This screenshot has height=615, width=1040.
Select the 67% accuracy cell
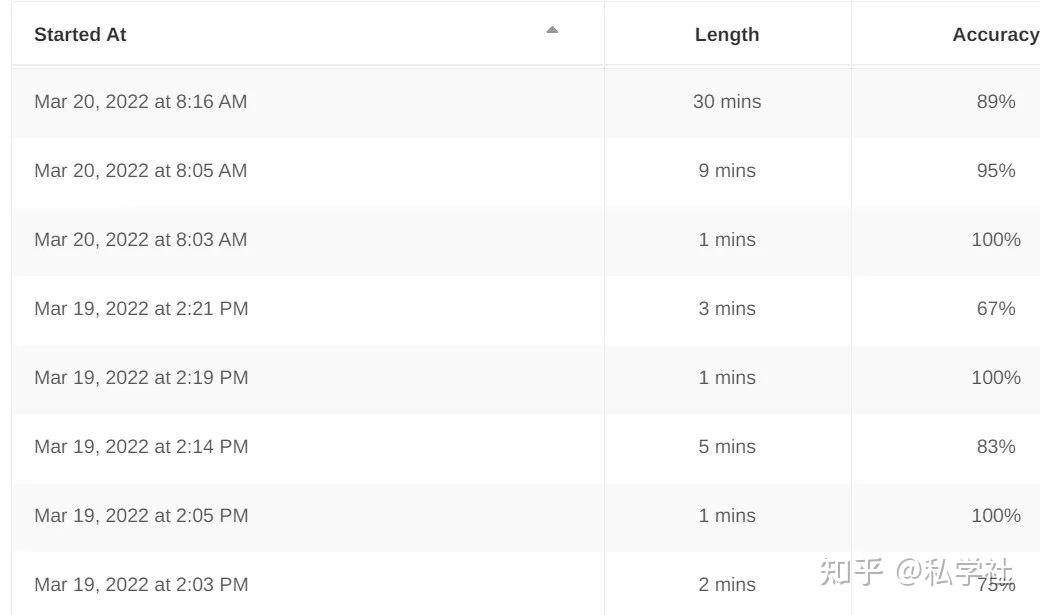click(996, 308)
